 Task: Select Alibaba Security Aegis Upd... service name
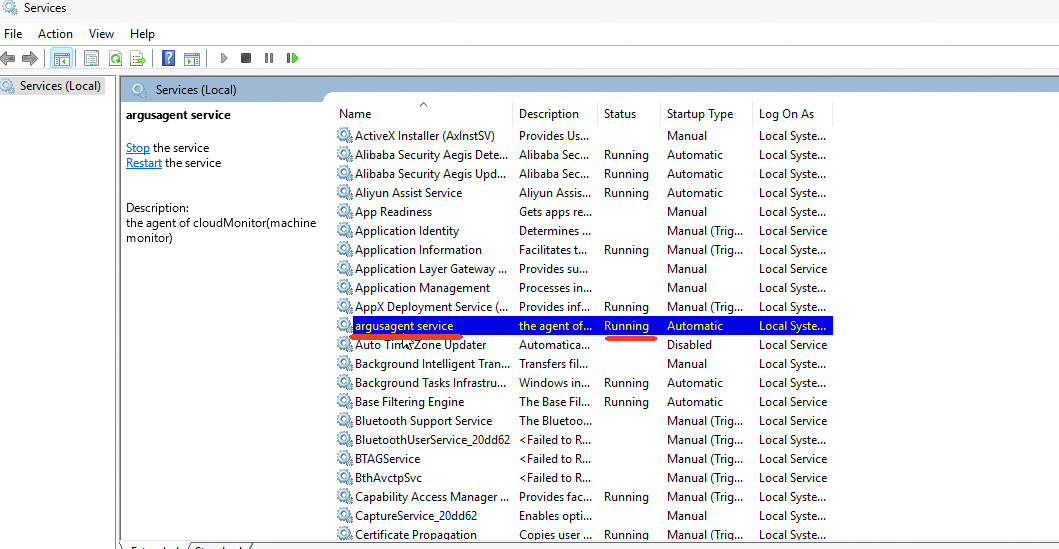pyautogui.click(x=430, y=174)
